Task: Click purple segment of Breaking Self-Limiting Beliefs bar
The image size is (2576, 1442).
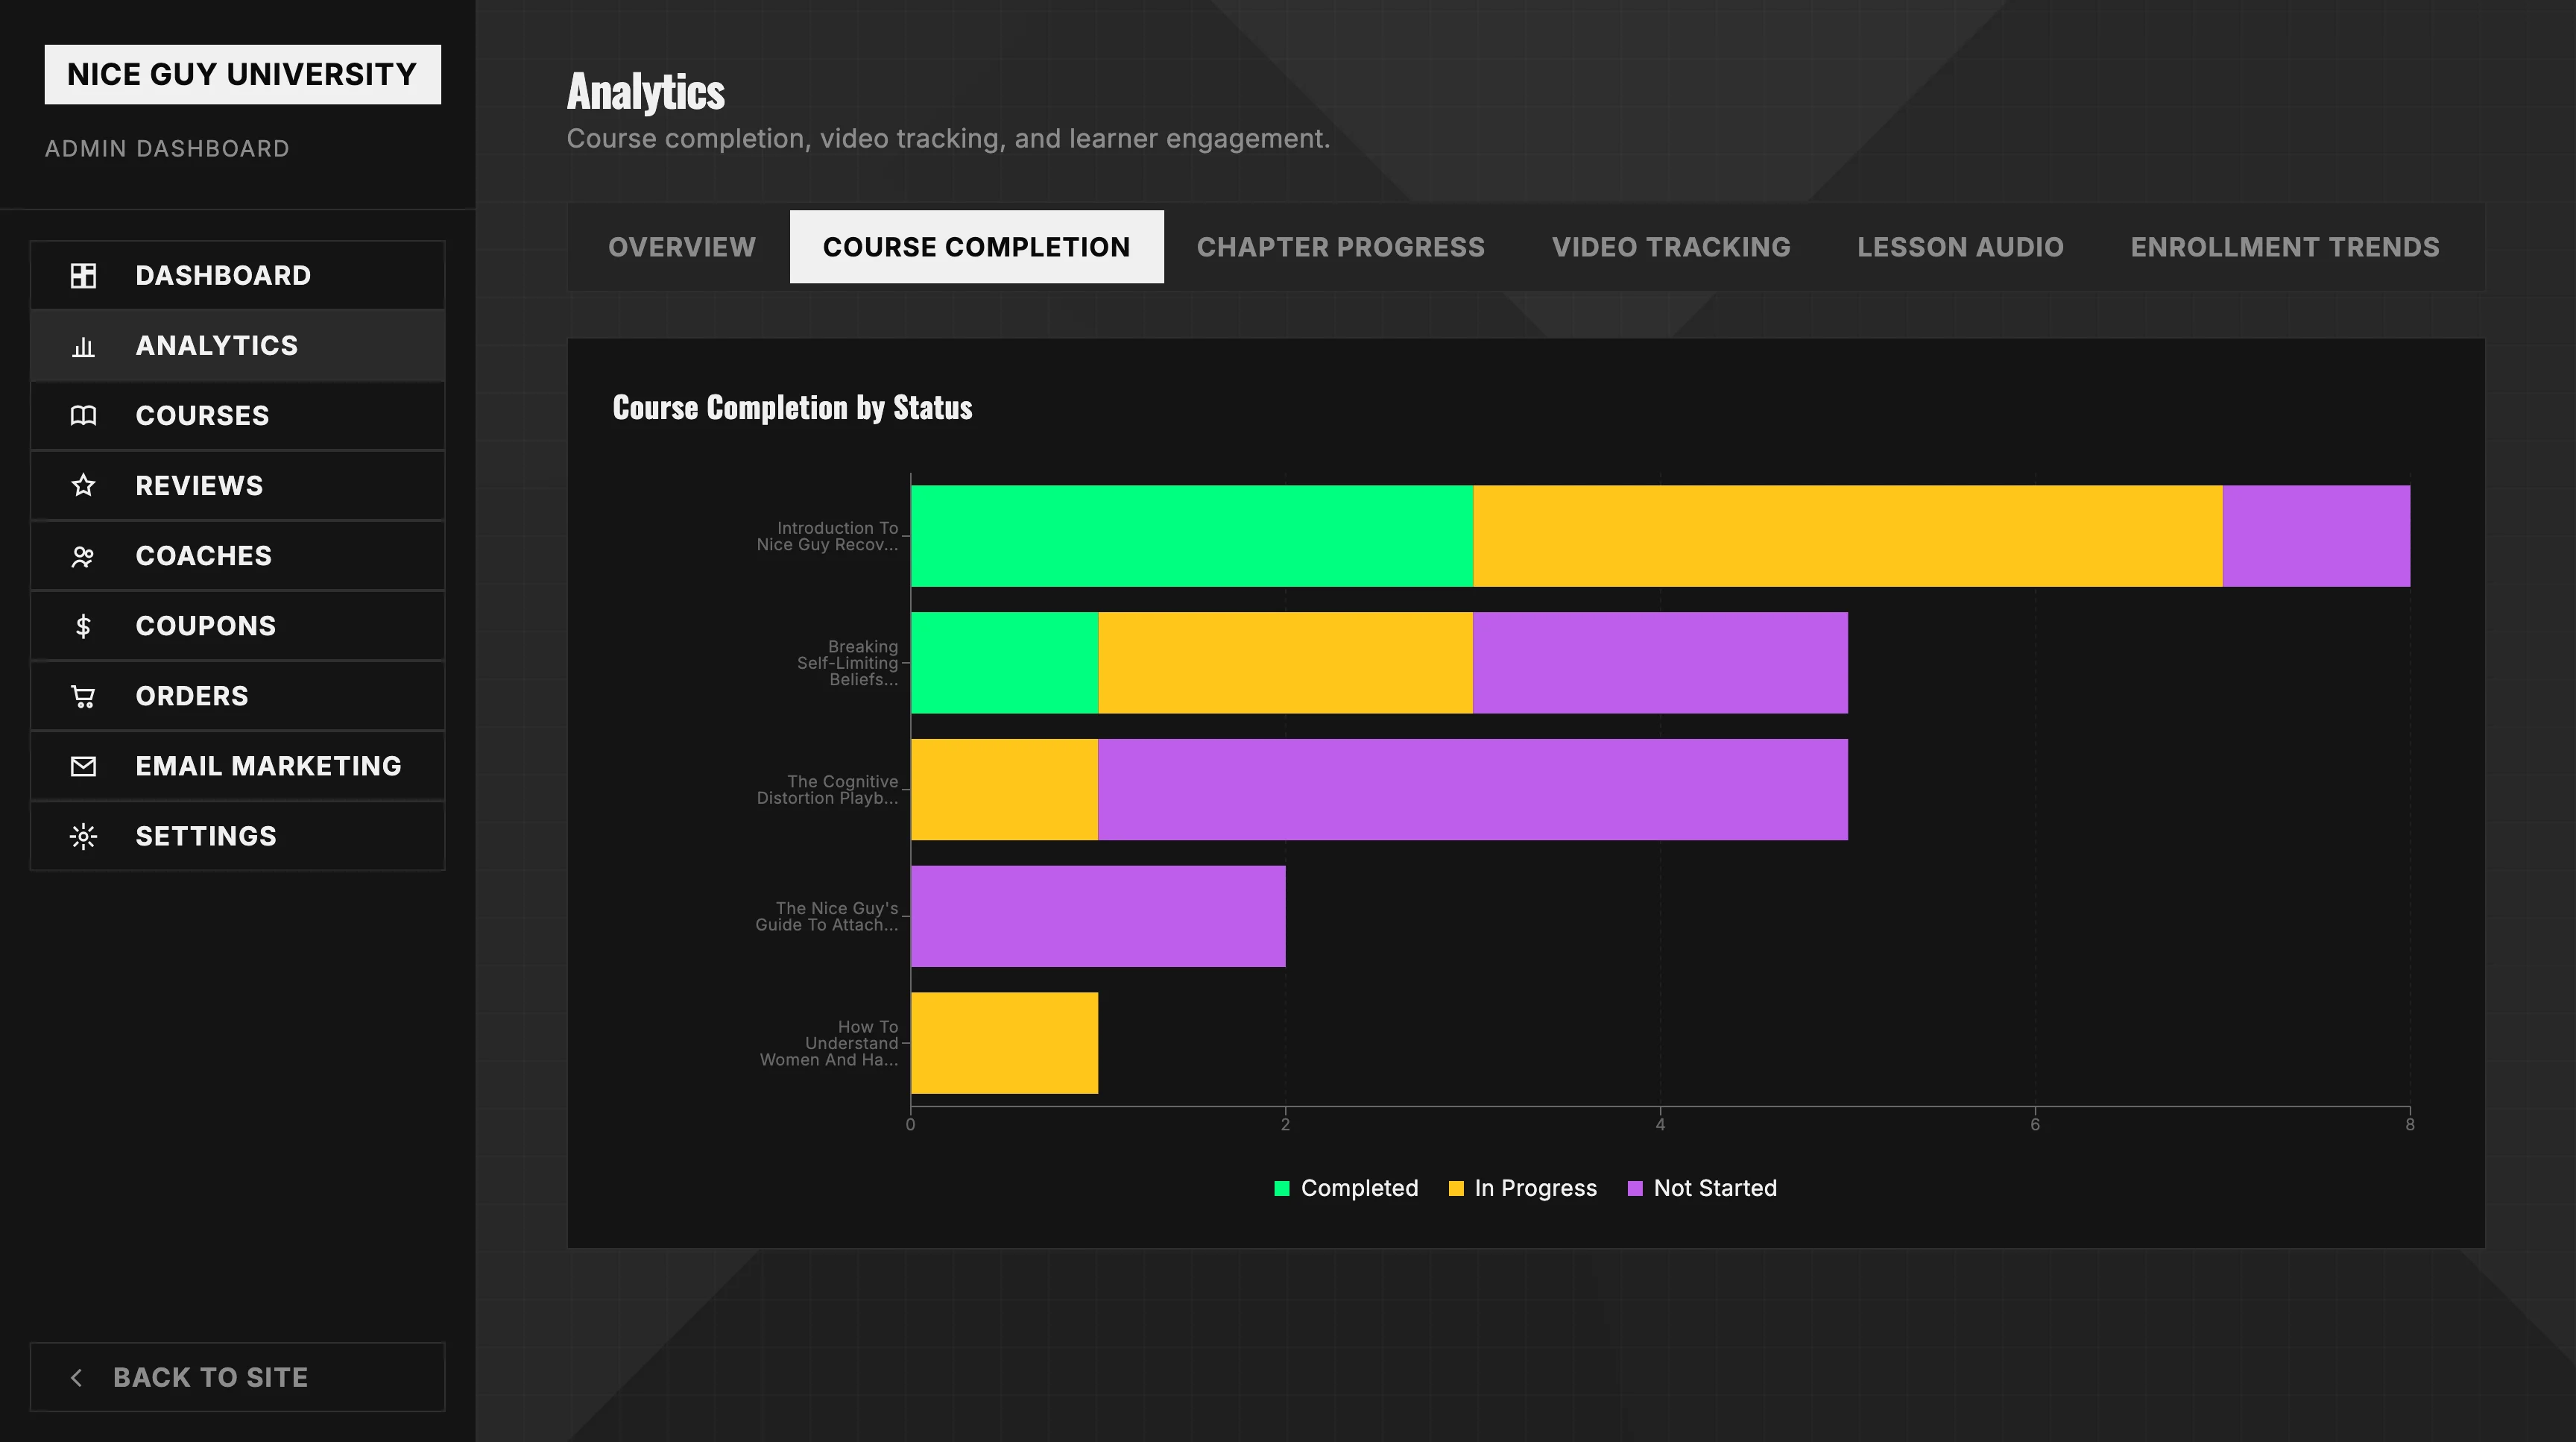Action: [x=1660, y=663]
